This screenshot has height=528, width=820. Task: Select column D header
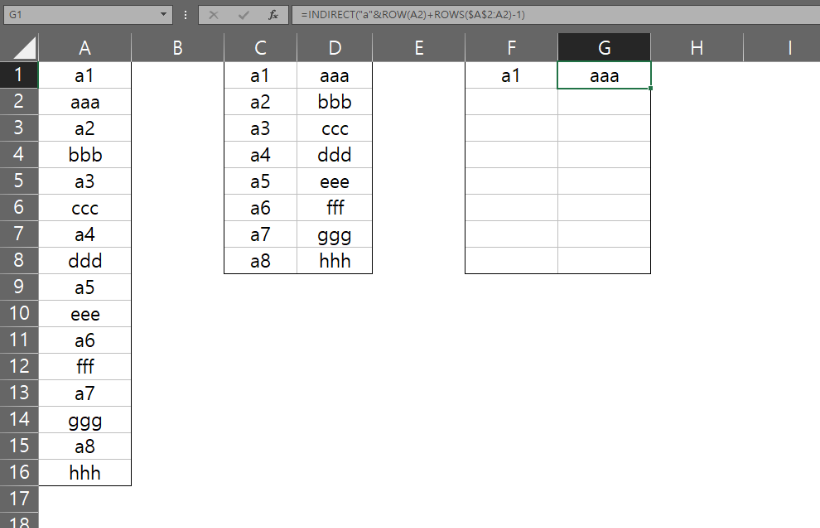tap(335, 48)
